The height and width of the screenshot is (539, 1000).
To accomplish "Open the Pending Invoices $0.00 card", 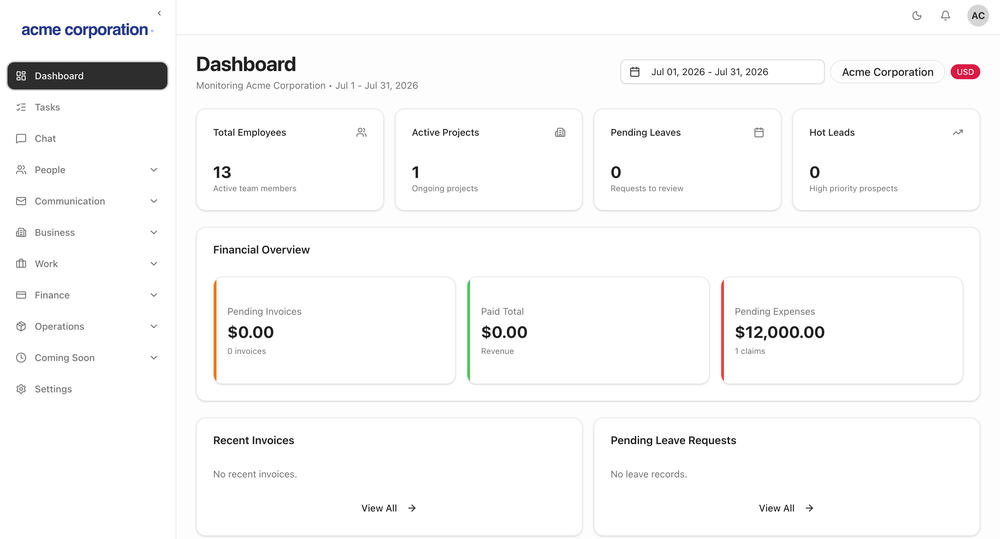I will click(335, 330).
